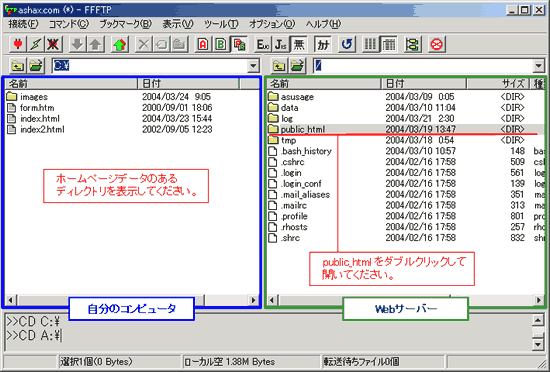The width and height of the screenshot is (550, 372).
Task: Click the remote pane horizontal scrollbar right arrow
Action: [x=539, y=300]
